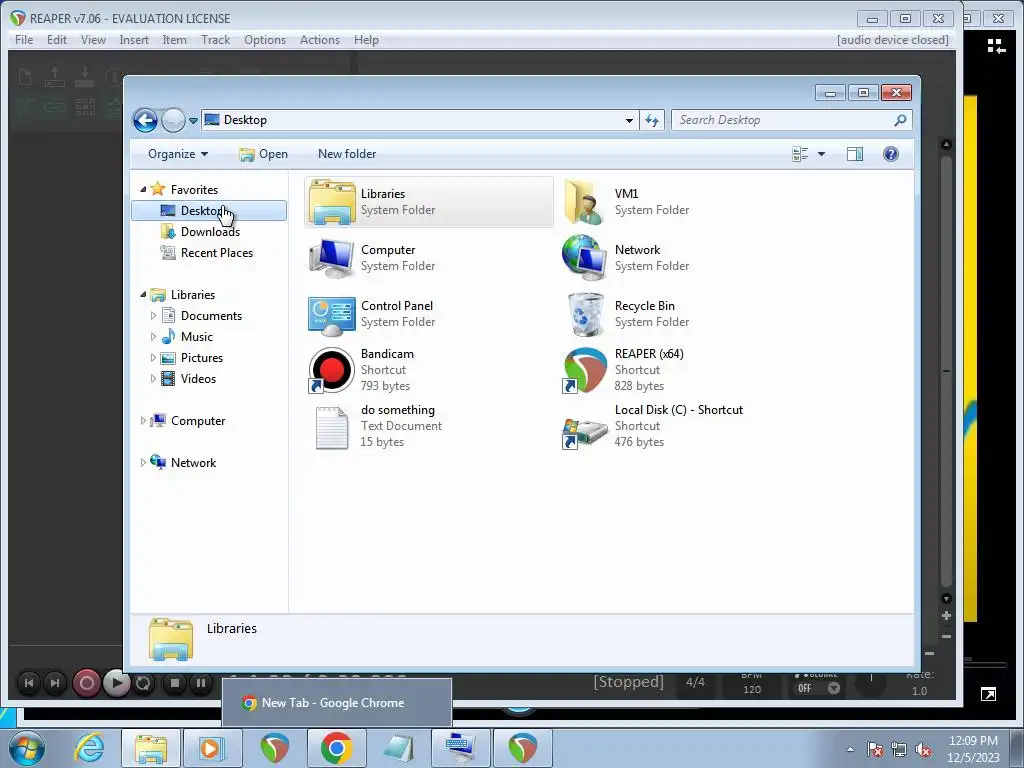Image resolution: width=1024 pixels, height=768 pixels.
Task: Select the Recycle Bin icon
Action: [585, 314]
